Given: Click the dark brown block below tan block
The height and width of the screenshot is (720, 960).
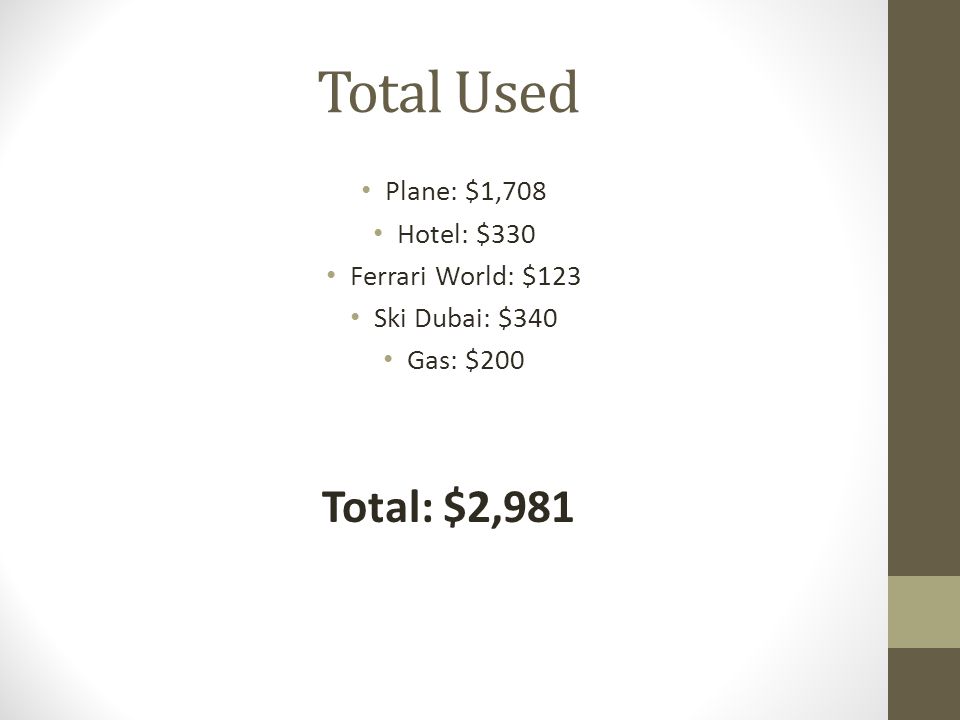Looking at the screenshot, I should point(924,684).
